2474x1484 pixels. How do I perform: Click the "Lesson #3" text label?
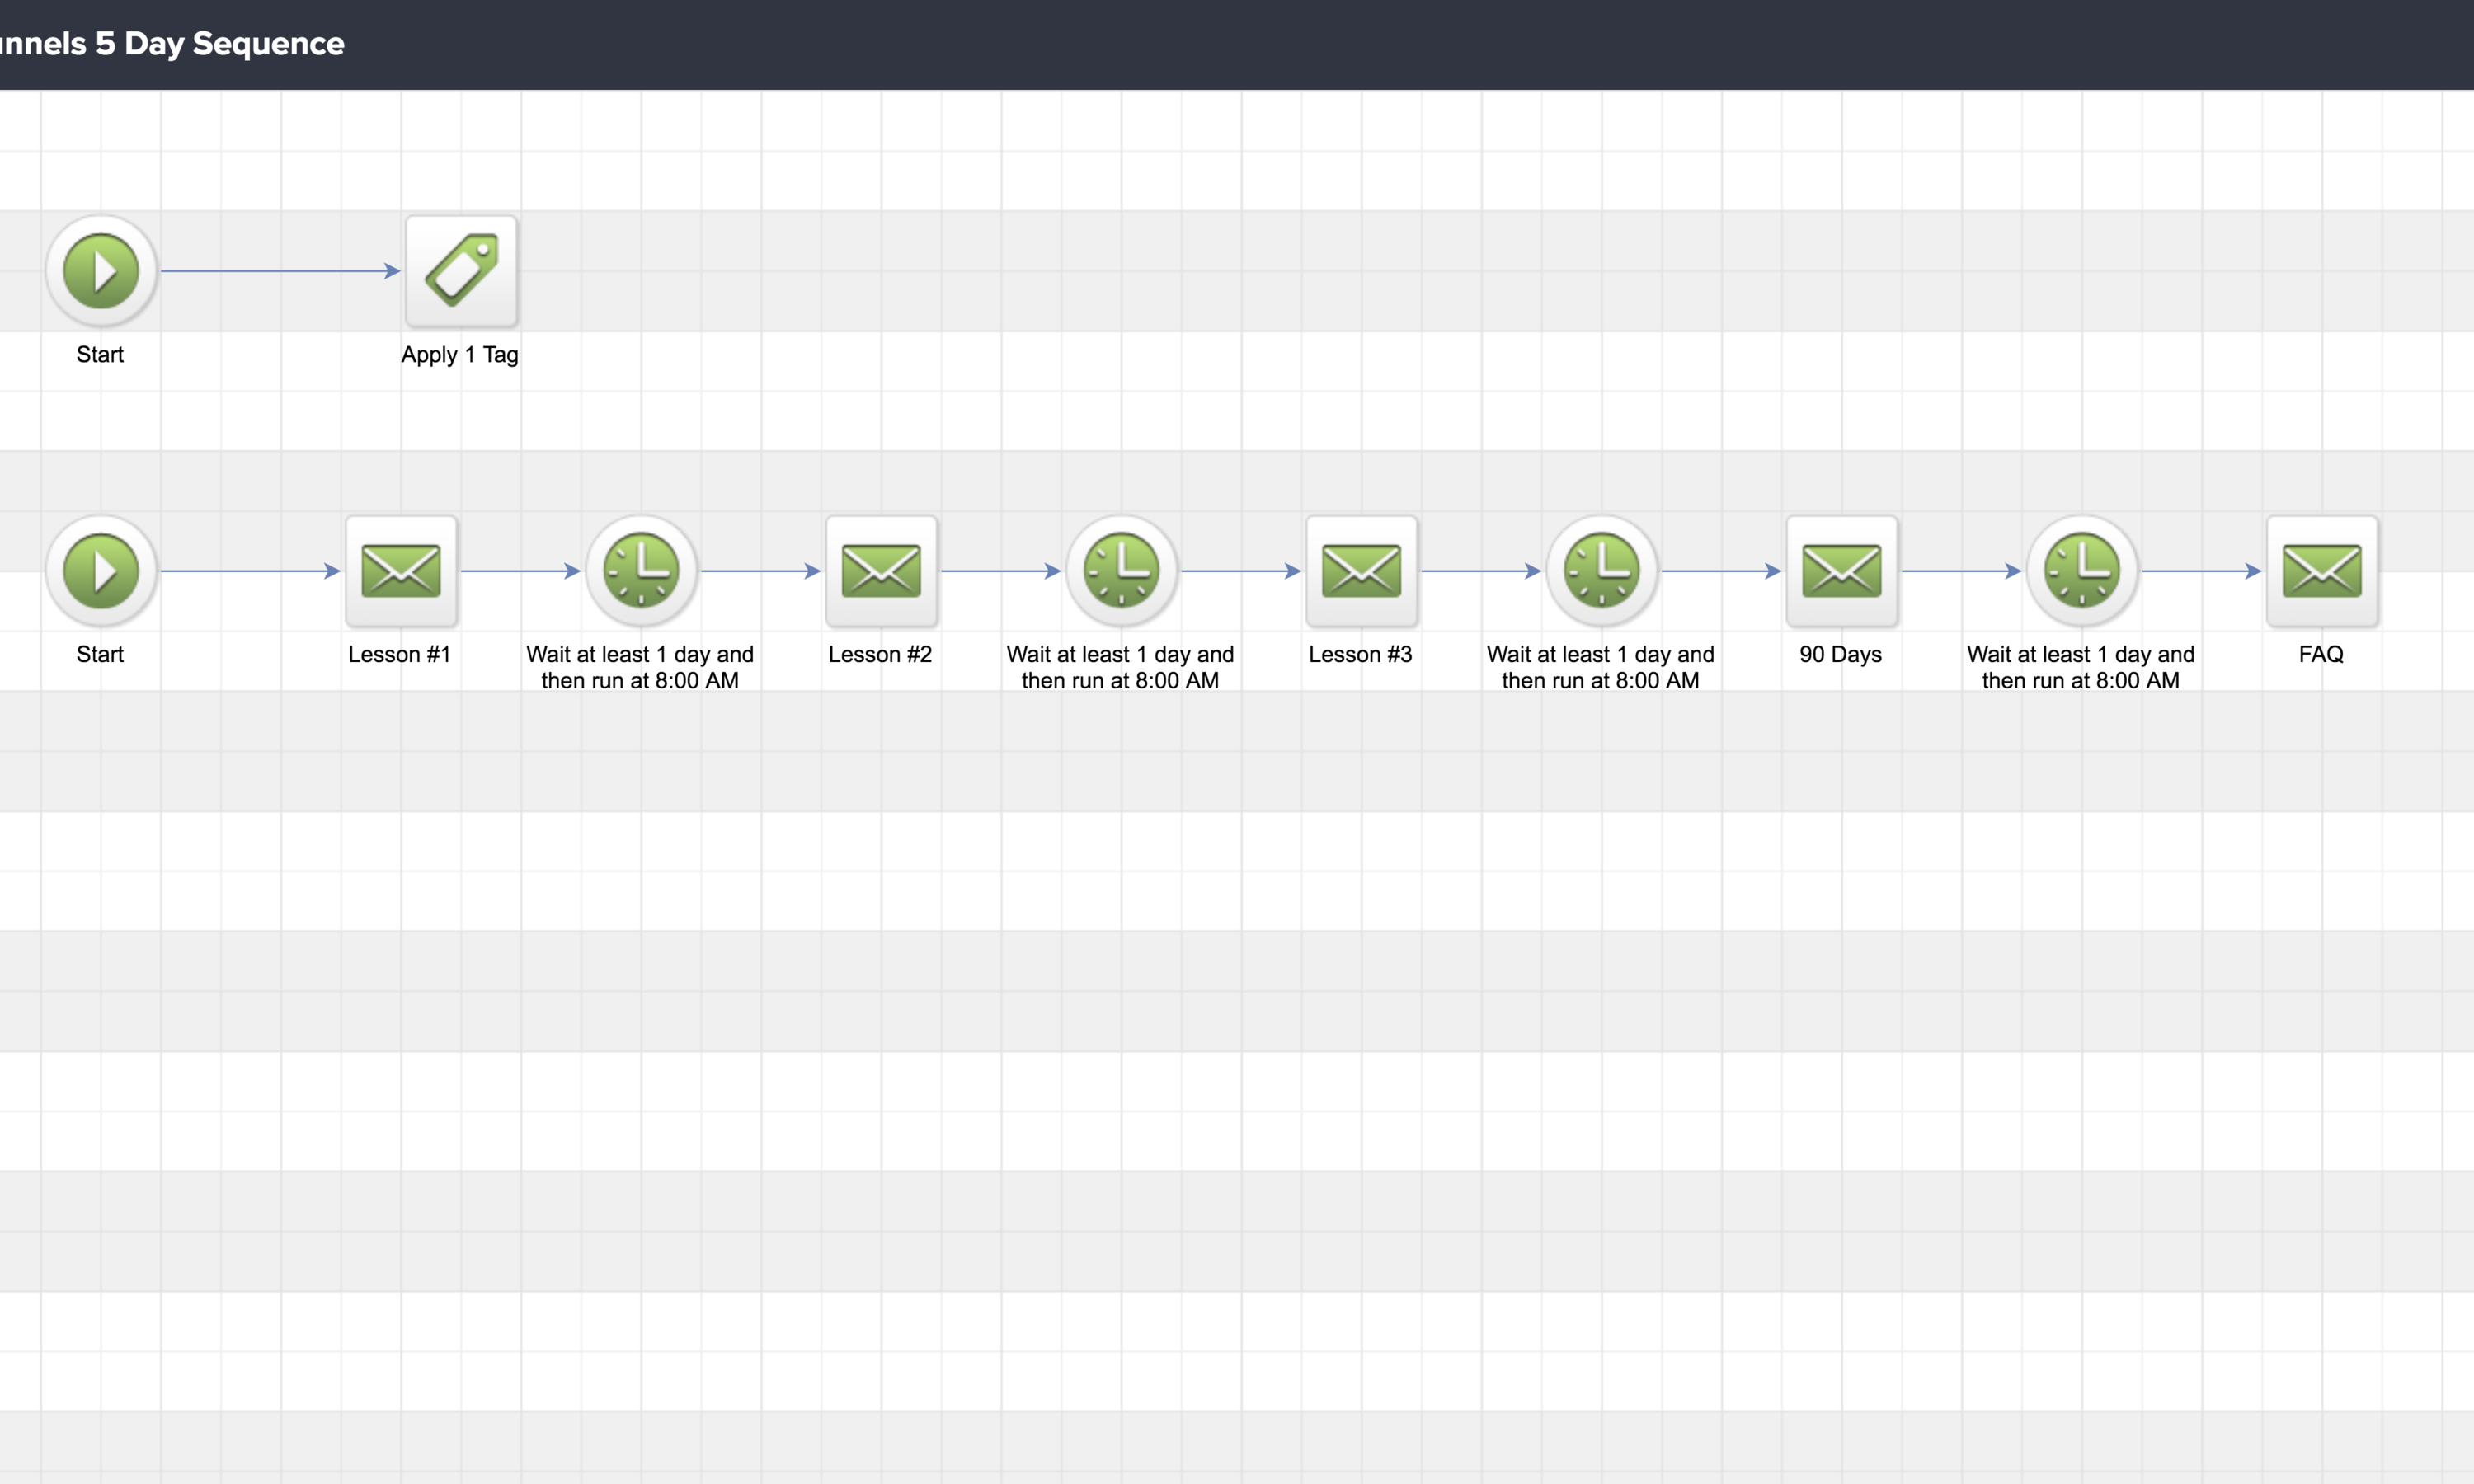pos(1360,655)
